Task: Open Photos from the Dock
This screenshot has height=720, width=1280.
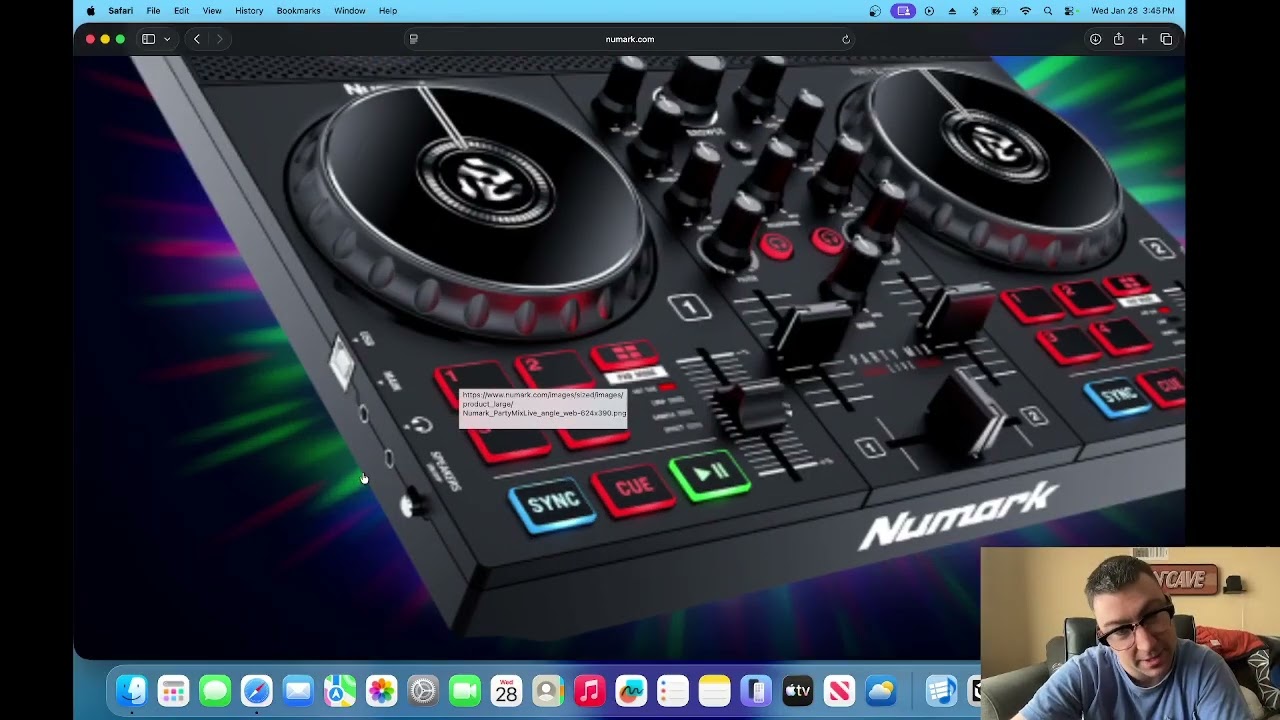Action: pyautogui.click(x=381, y=691)
